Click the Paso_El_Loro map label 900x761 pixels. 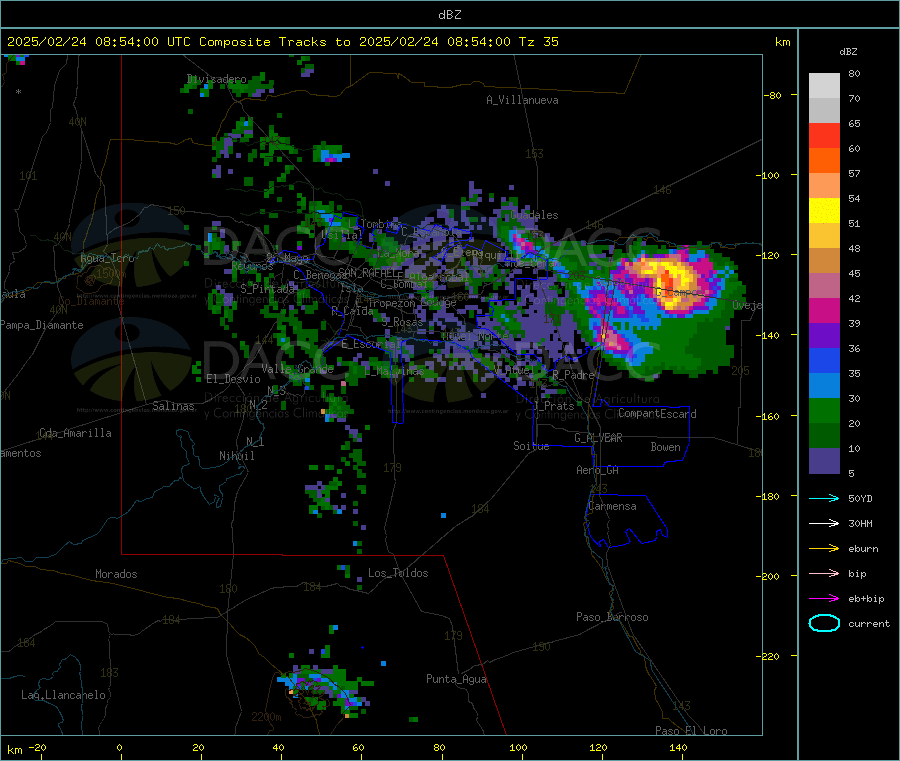(691, 731)
